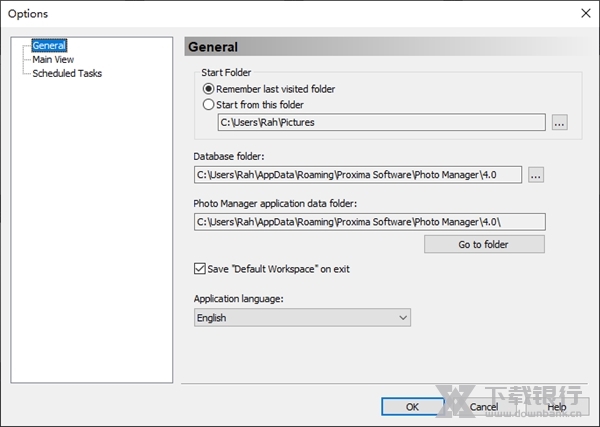Browse for start folder with ellipsis button

pos(559,123)
